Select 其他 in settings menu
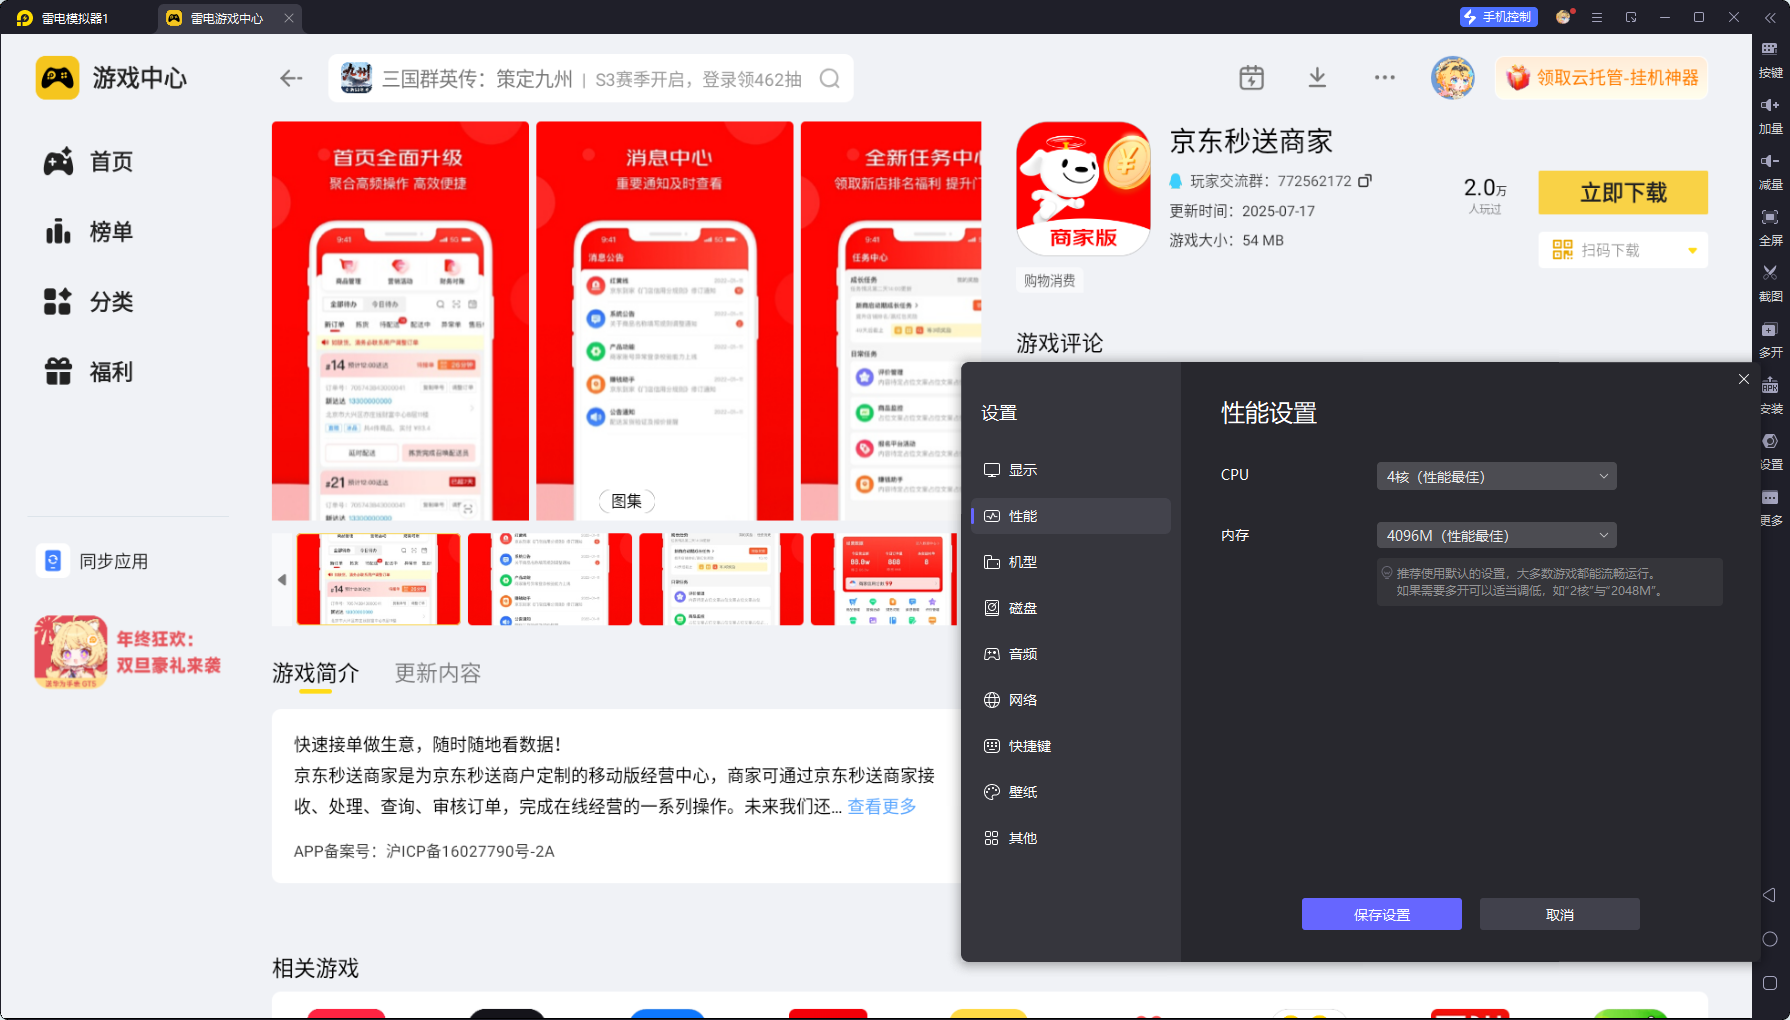This screenshot has height=1020, width=1790. [x=1071, y=838]
